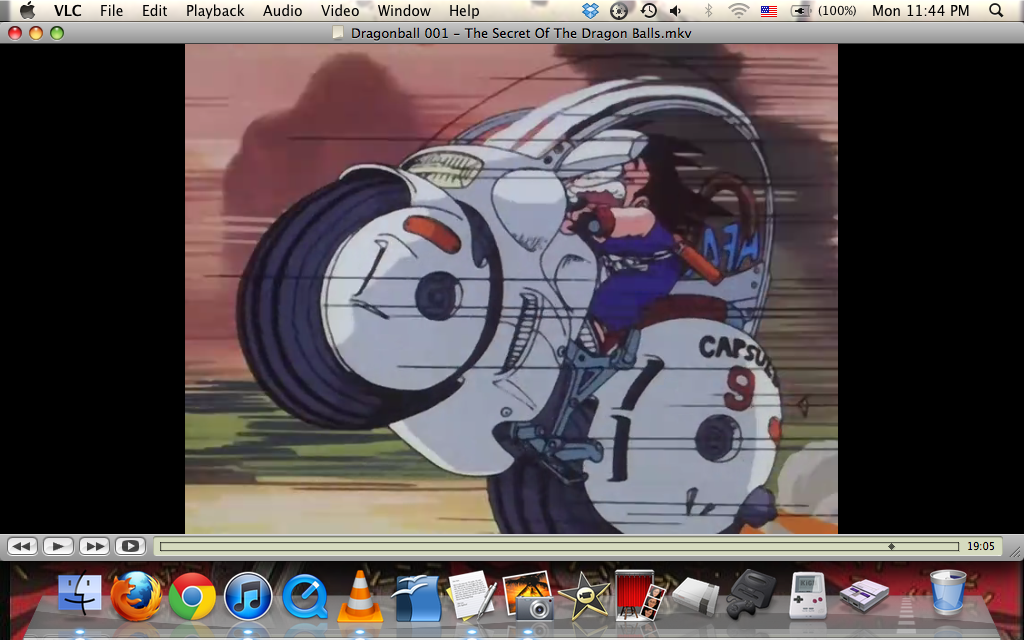Launch iMovie star icon in Dock
1024x640 pixels.
click(x=583, y=595)
